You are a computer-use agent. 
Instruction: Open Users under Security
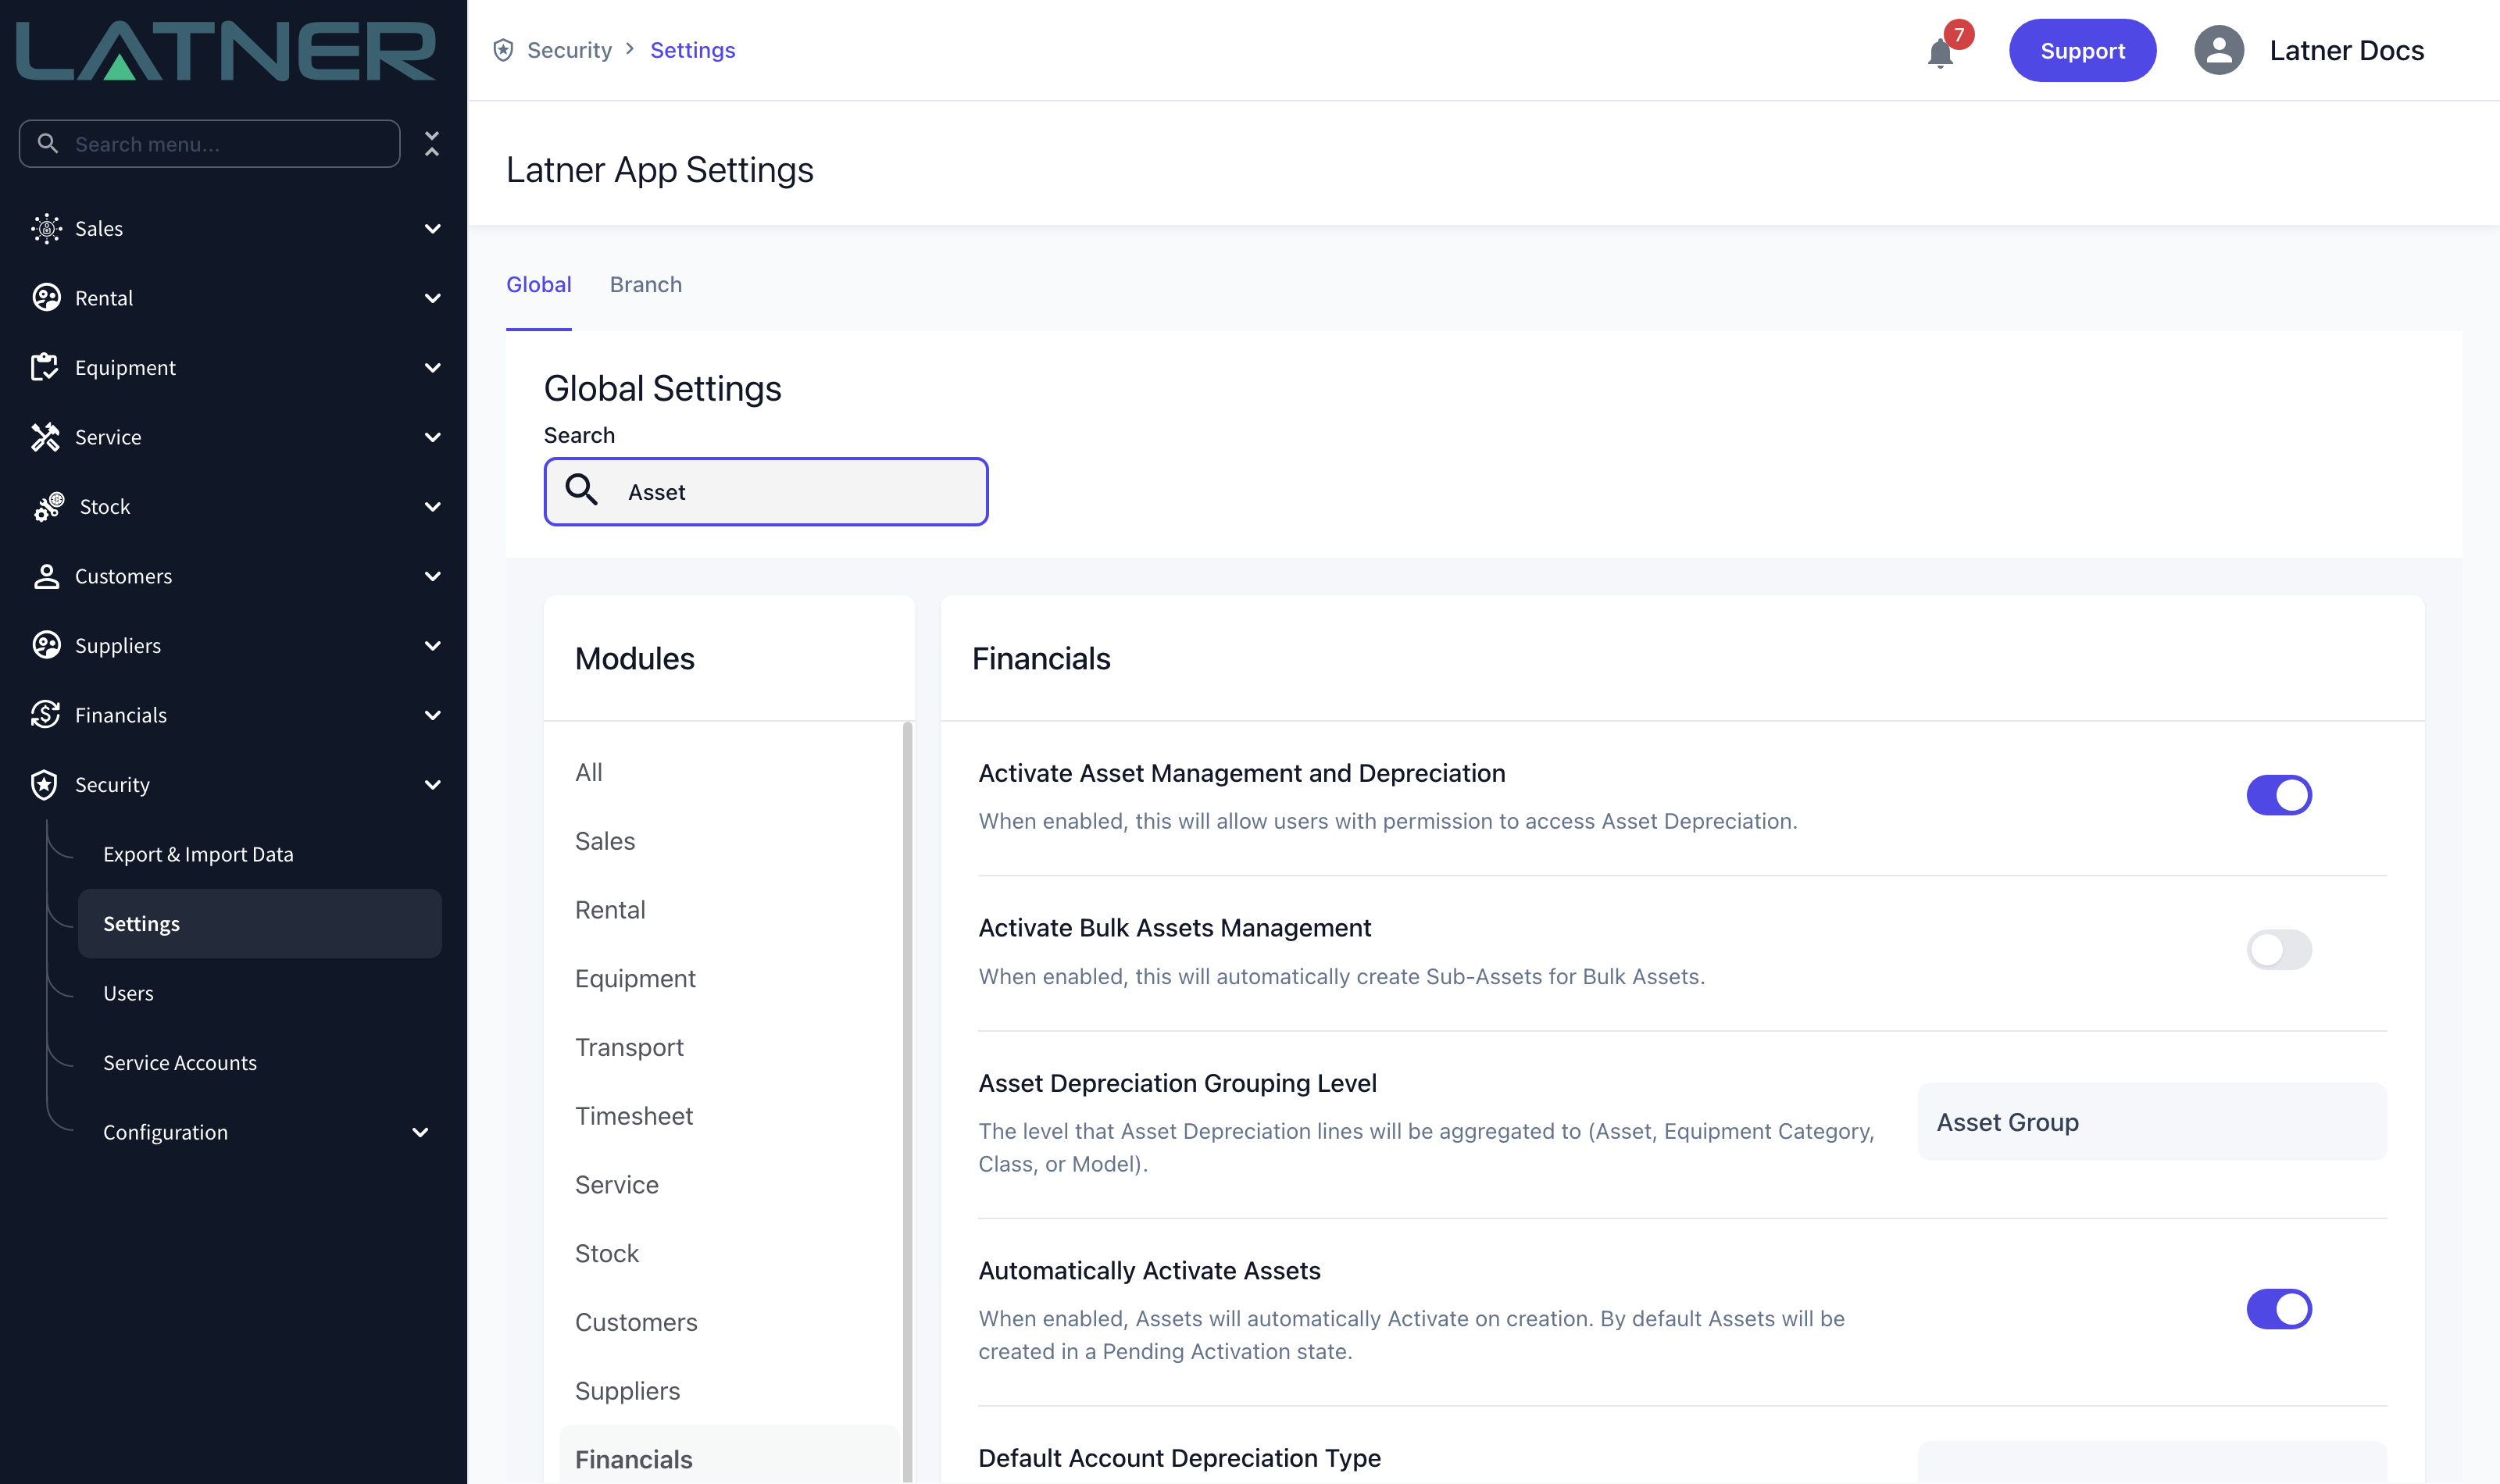click(x=259, y=993)
